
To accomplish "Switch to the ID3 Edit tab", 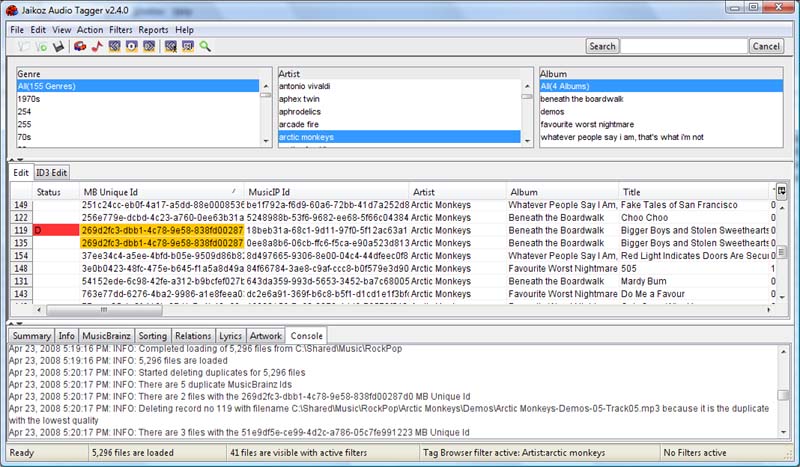I will [51, 173].
